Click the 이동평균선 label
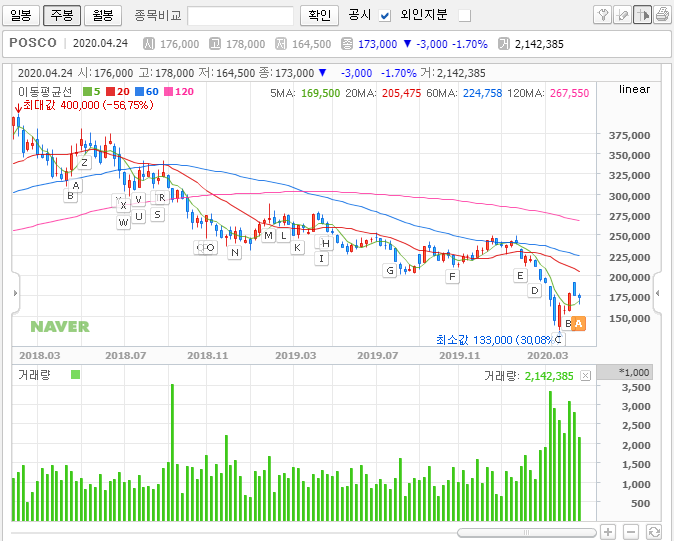The image size is (674, 541). point(45,92)
